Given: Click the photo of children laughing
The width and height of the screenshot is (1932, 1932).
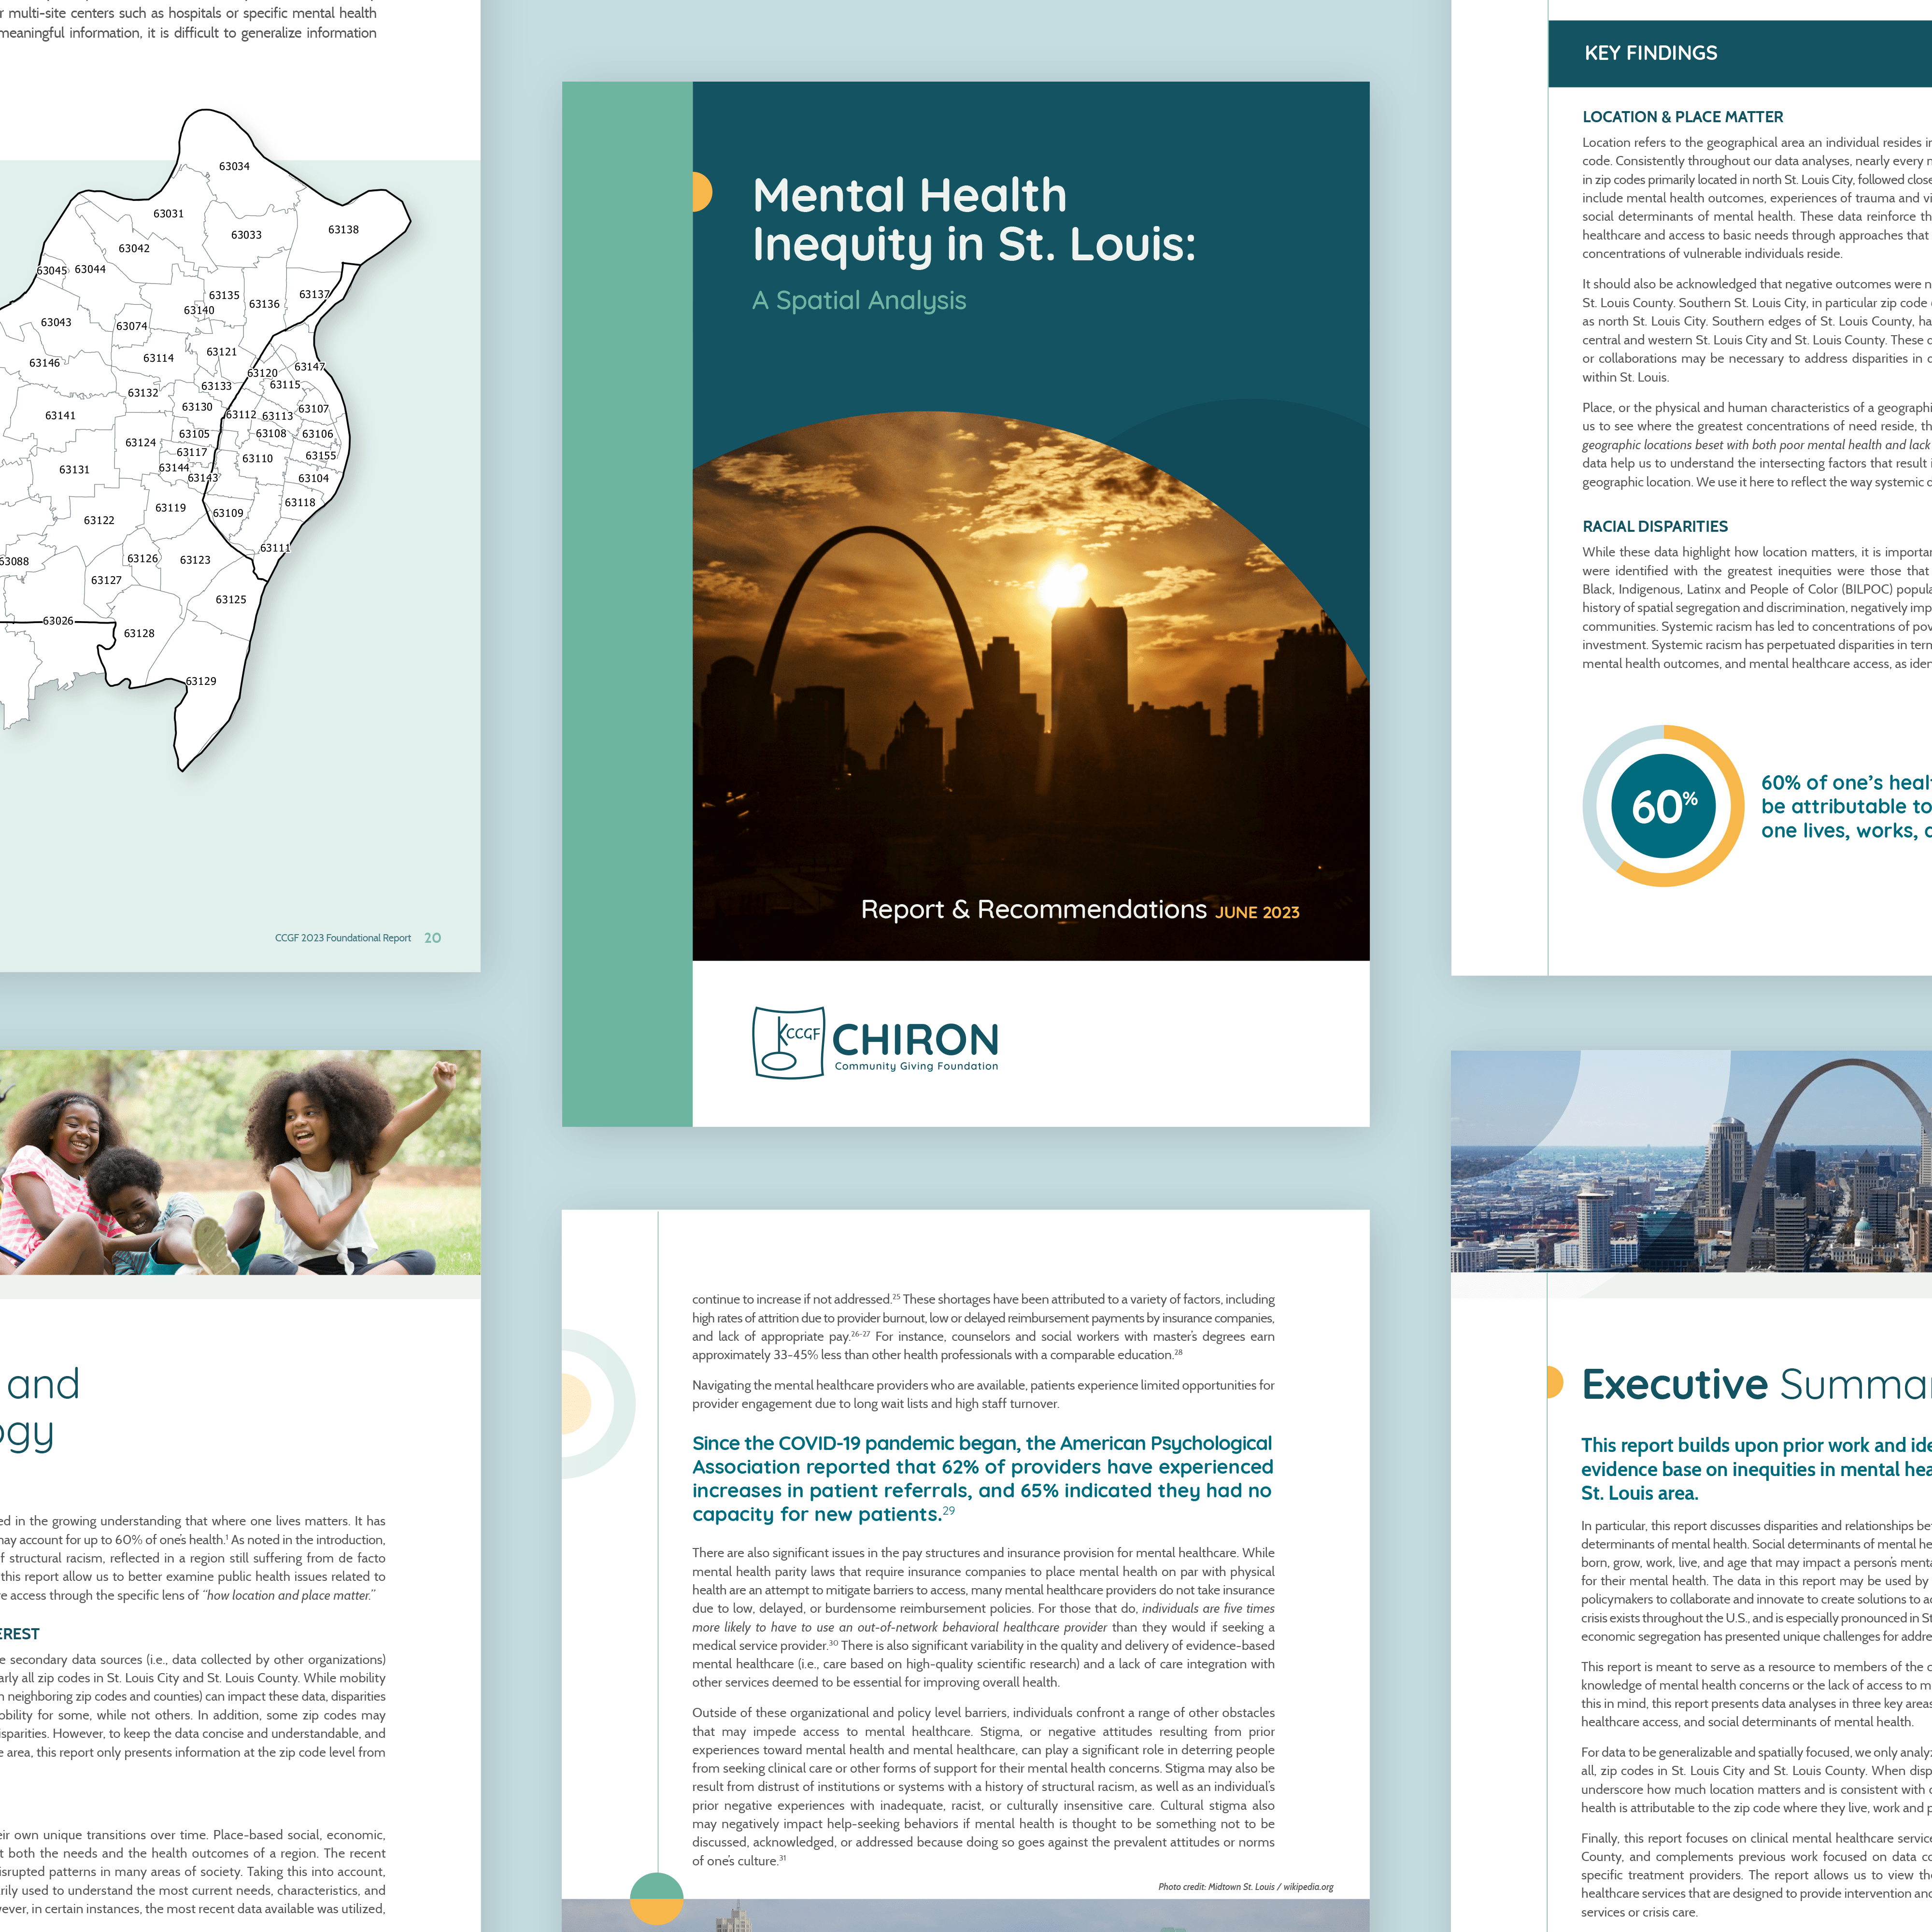Looking at the screenshot, I should tap(240, 1162).
